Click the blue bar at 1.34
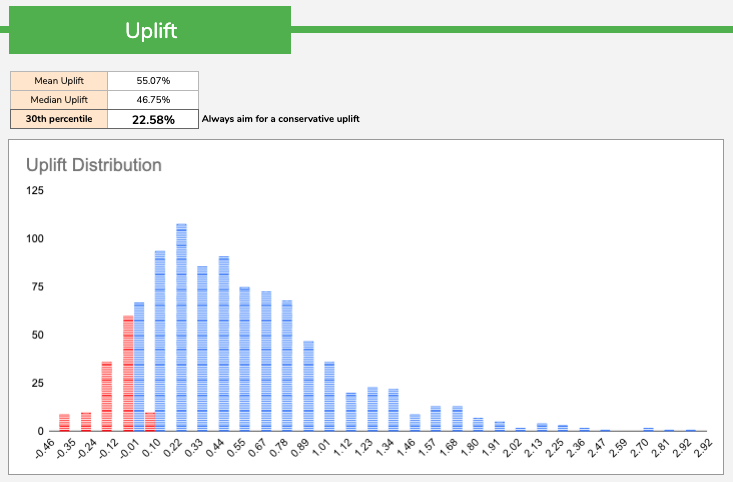The image size is (733, 482). pyautogui.click(x=394, y=410)
